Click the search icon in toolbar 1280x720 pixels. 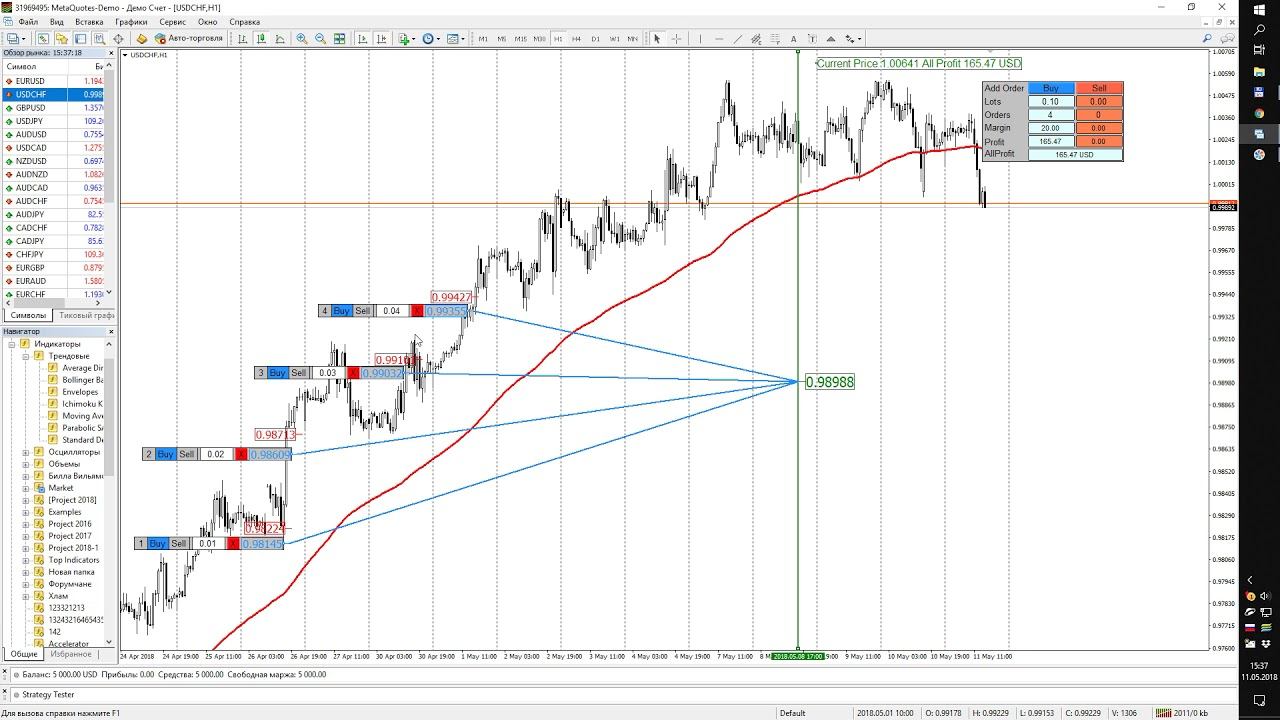point(1207,38)
